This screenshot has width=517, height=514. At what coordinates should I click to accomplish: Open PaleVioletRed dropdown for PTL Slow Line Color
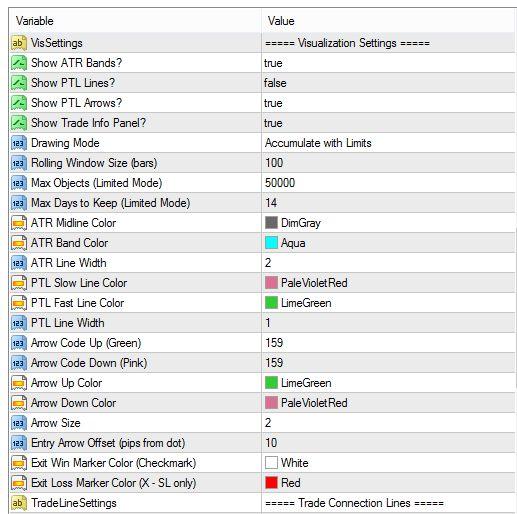click(x=389, y=283)
